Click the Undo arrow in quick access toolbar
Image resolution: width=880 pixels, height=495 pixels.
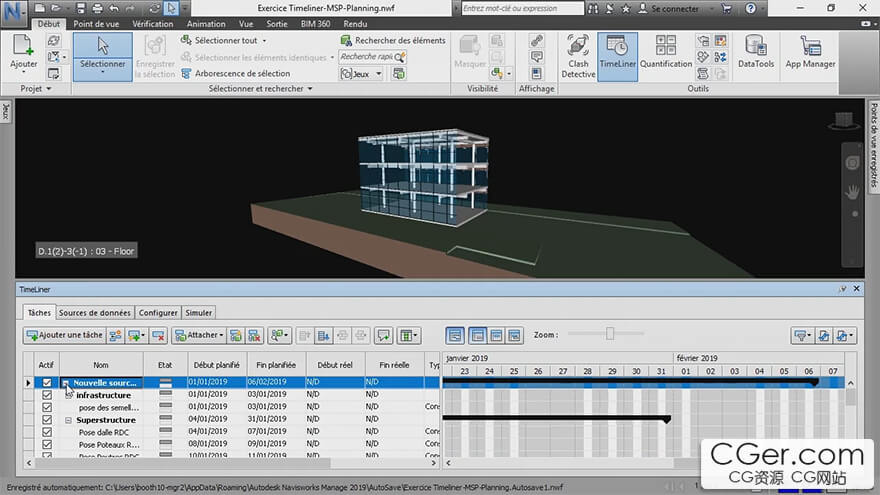tap(114, 8)
